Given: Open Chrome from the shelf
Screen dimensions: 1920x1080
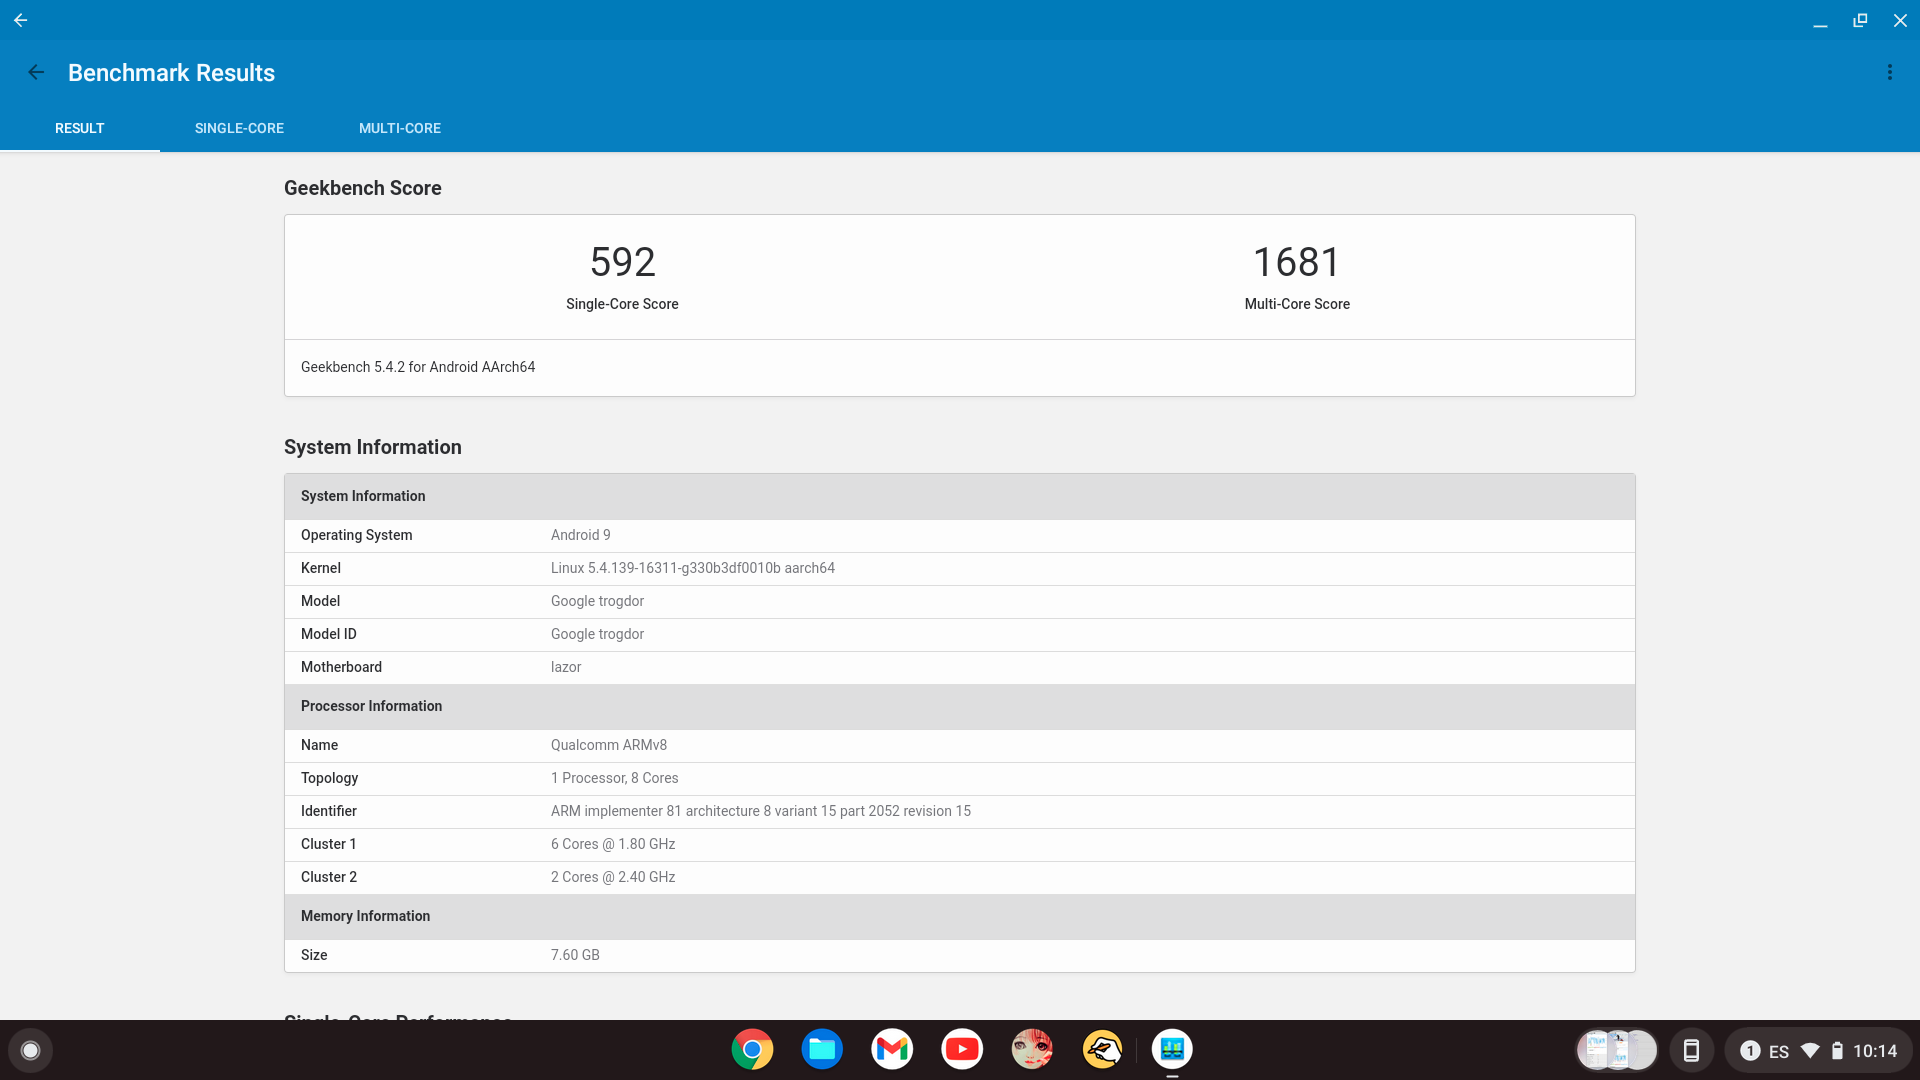Looking at the screenshot, I should [x=752, y=1050].
